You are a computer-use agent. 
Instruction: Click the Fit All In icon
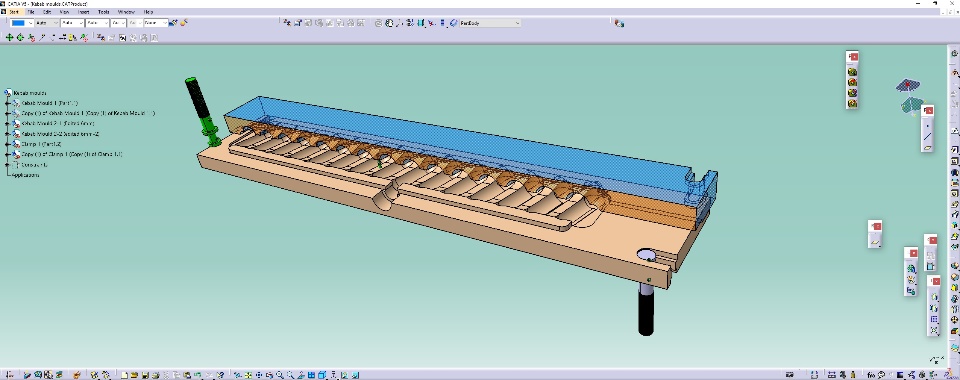click(x=247, y=375)
